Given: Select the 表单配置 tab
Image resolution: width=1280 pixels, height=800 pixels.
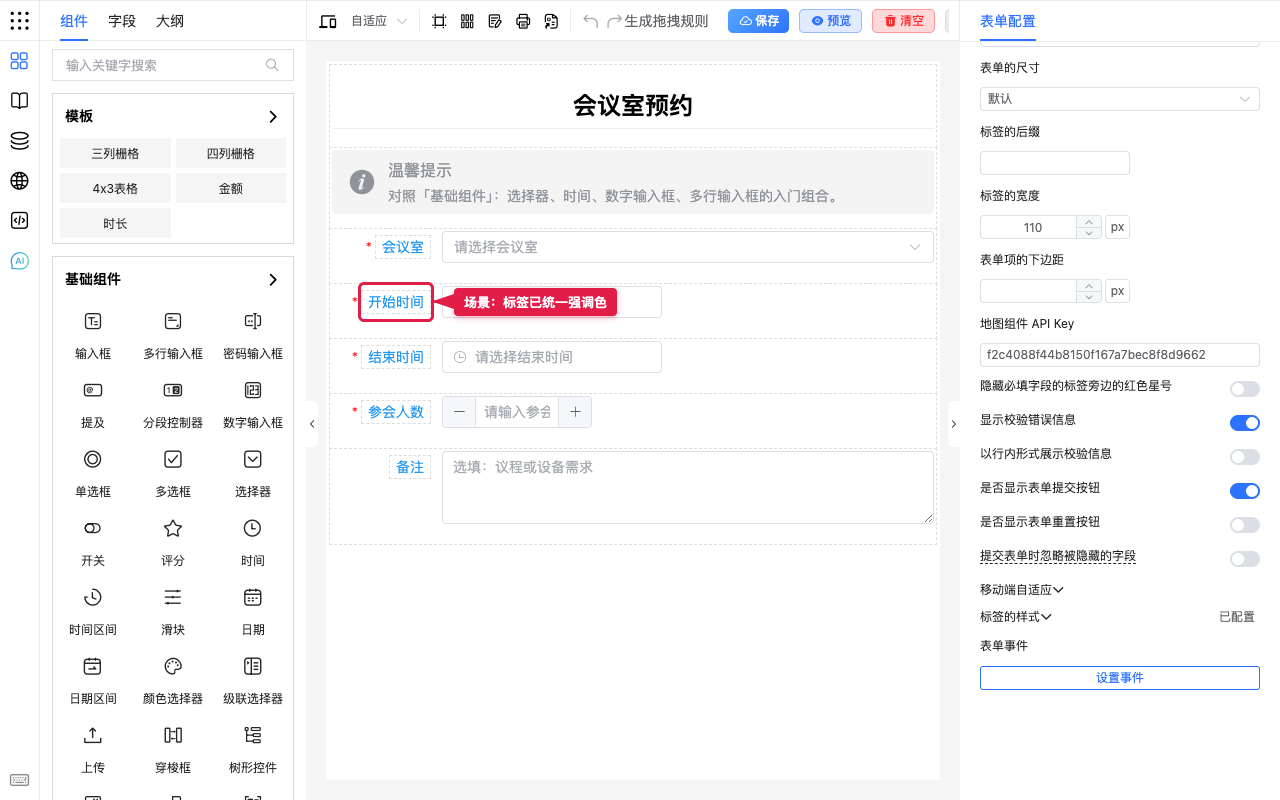Looking at the screenshot, I should (x=1008, y=21).
